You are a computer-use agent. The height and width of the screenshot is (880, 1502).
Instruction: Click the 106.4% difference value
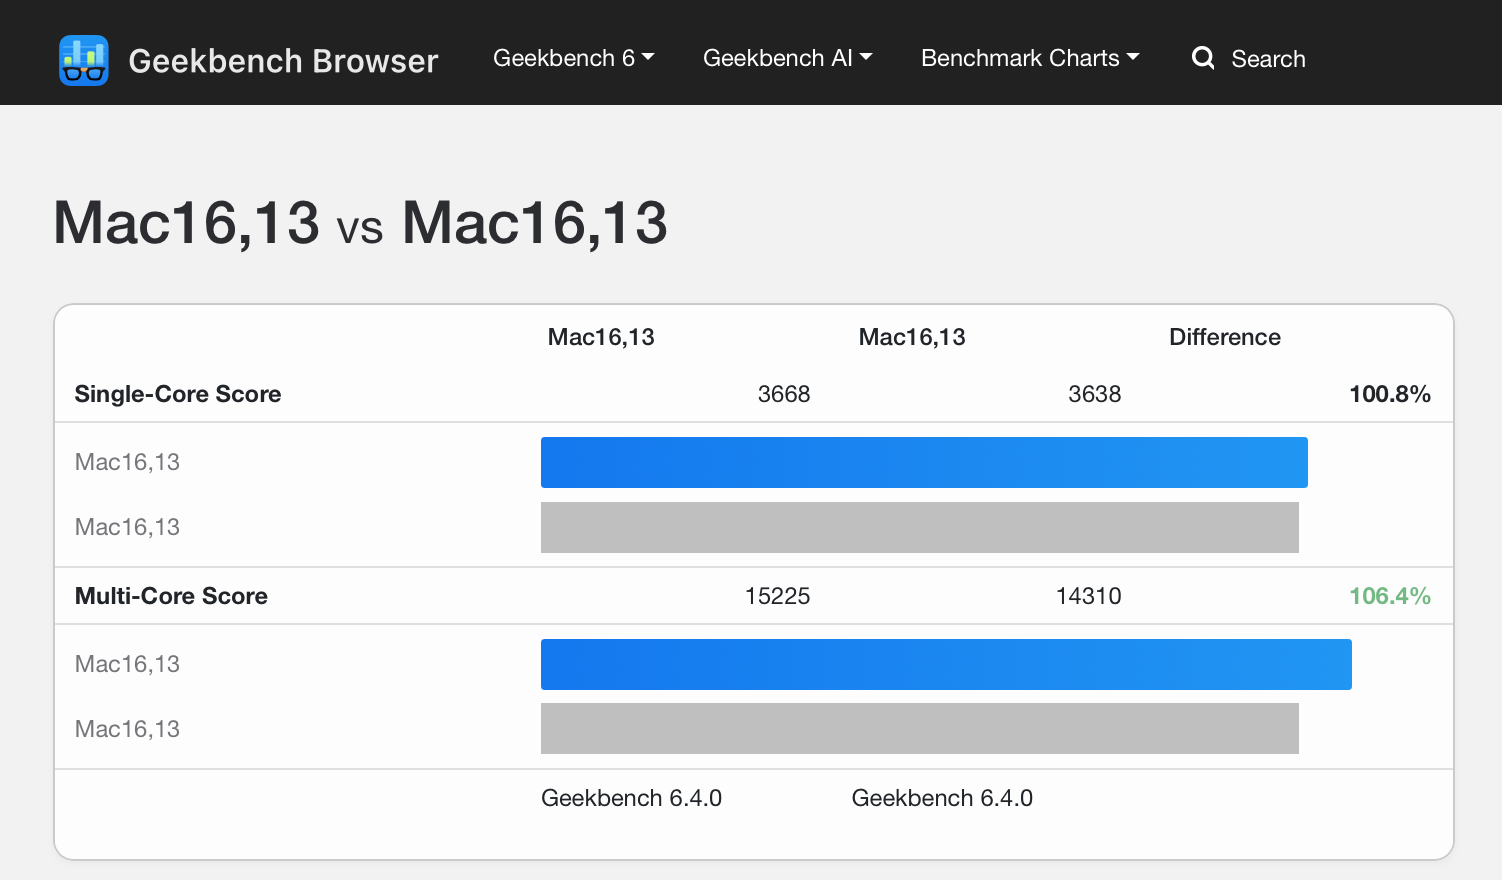point(1390,595)
